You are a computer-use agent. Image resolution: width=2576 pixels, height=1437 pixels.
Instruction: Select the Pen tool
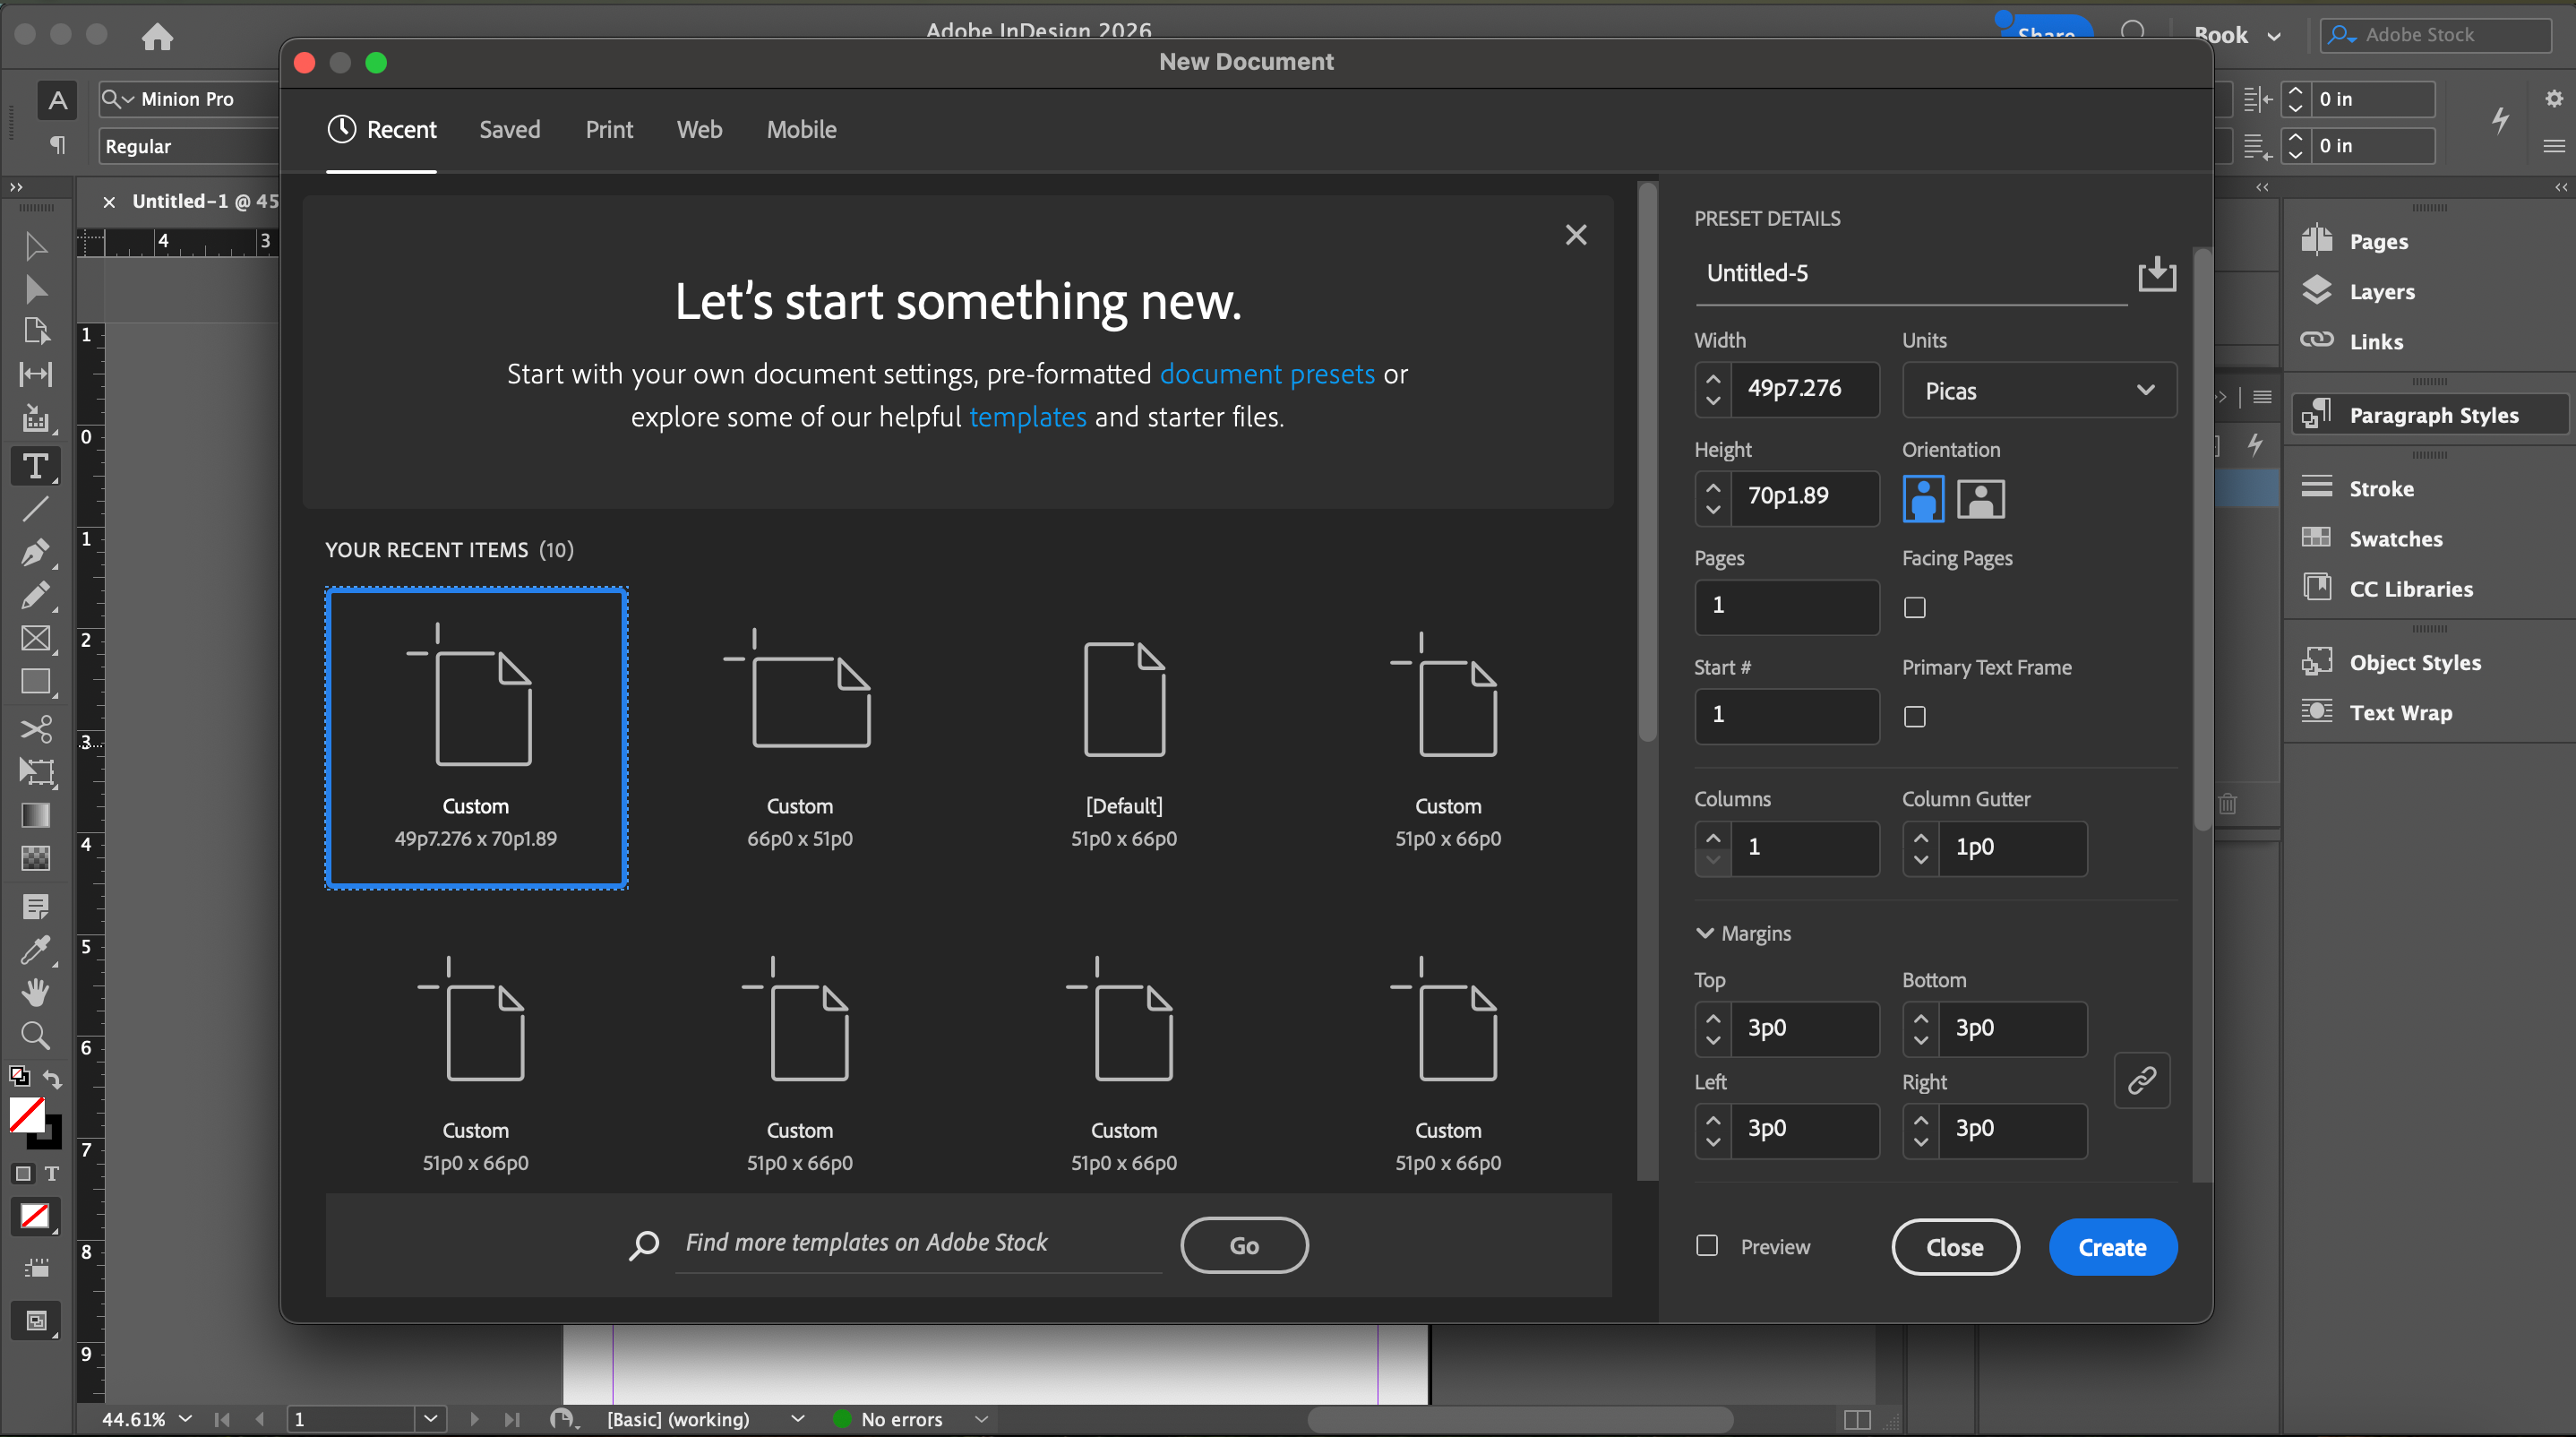coord(35,552)
